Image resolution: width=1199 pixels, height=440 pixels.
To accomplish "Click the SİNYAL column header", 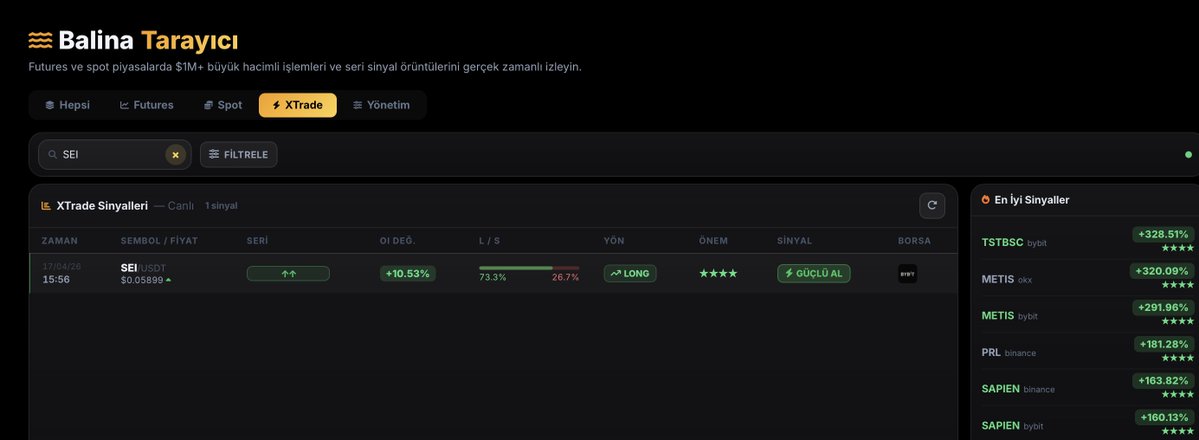I will click(x=794, y=240).
